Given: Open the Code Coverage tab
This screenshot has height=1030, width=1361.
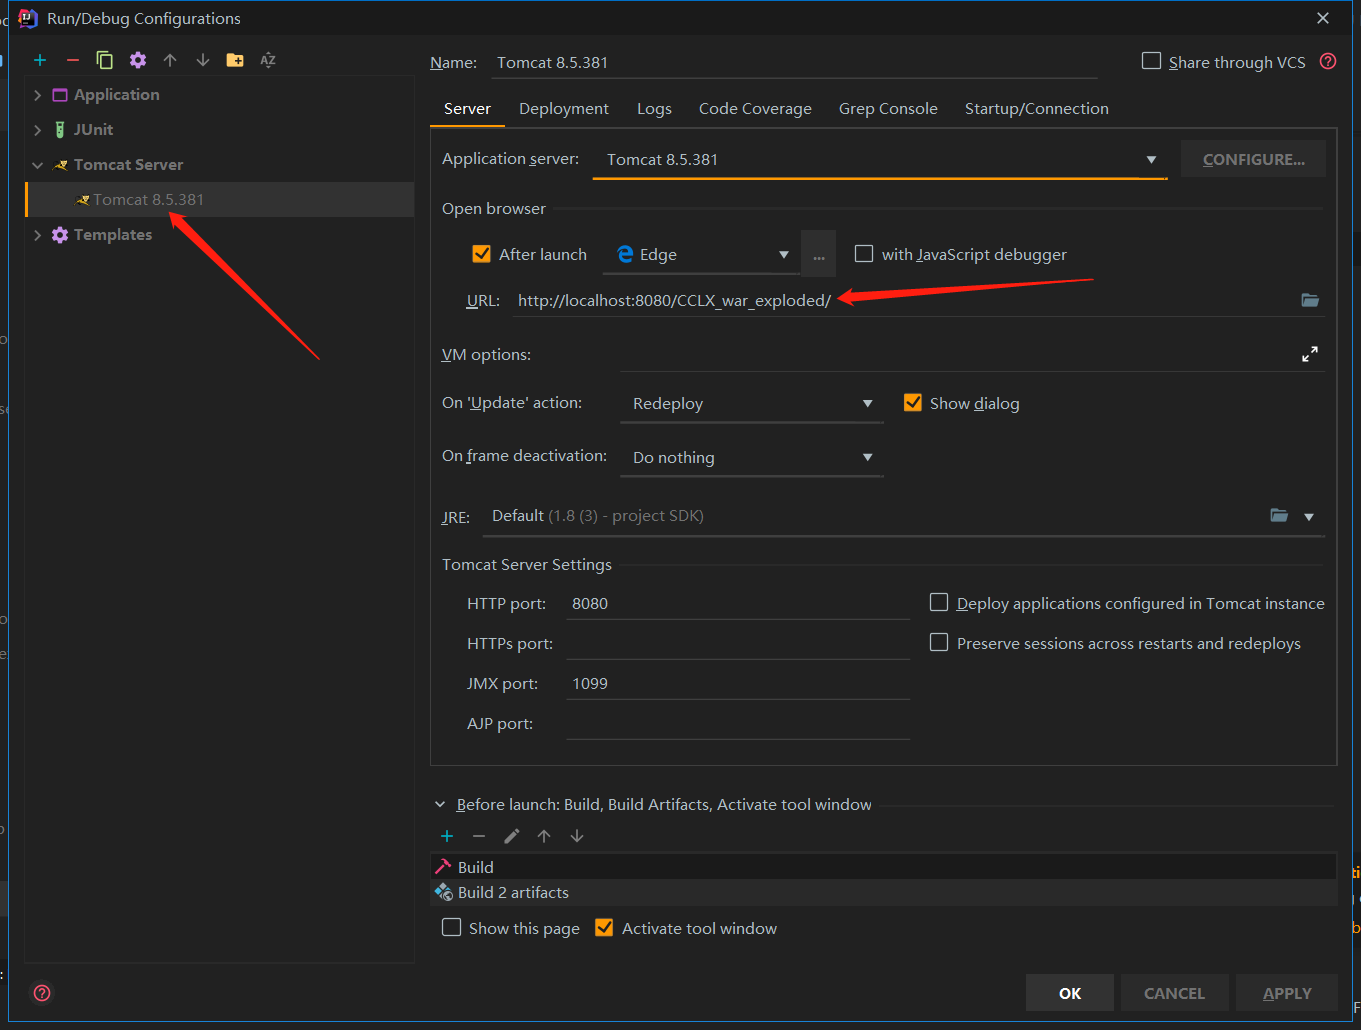Looking at the screenshot, I should pyautogui.click(x=755, y=108).
